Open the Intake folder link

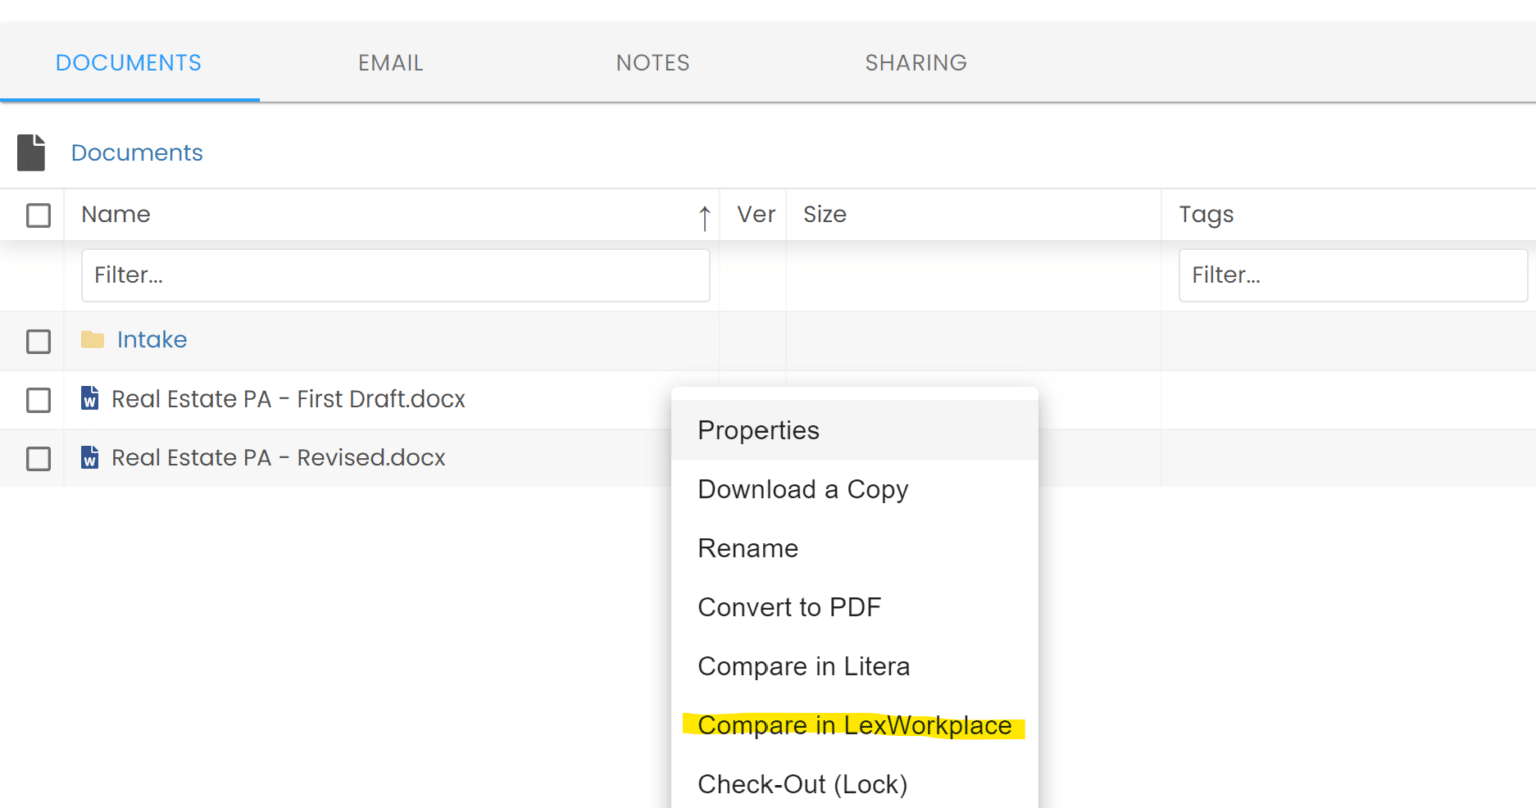click(151, 339)
